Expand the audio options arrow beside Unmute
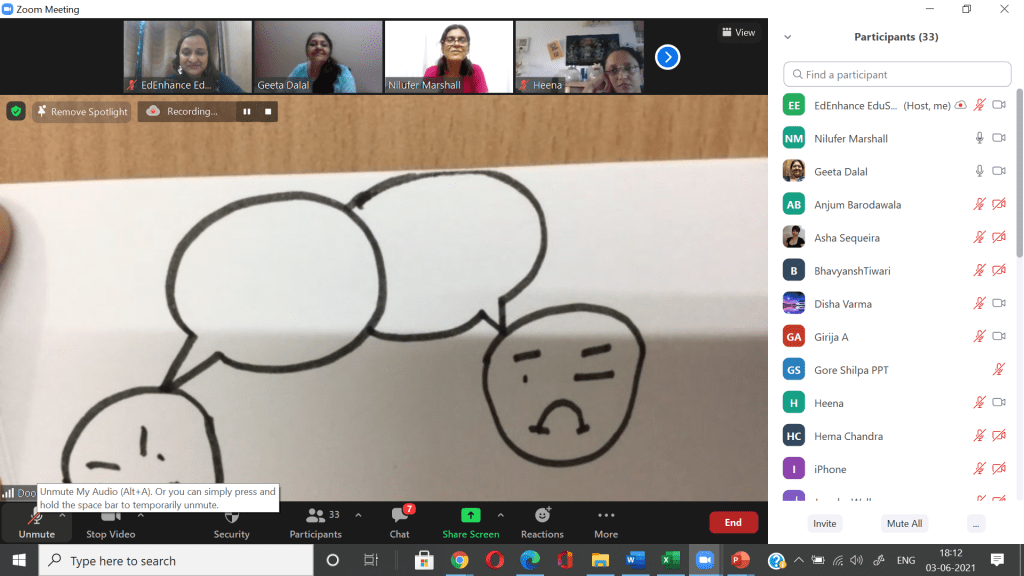This screenshot has width=1024, height=576. [62, 515]
